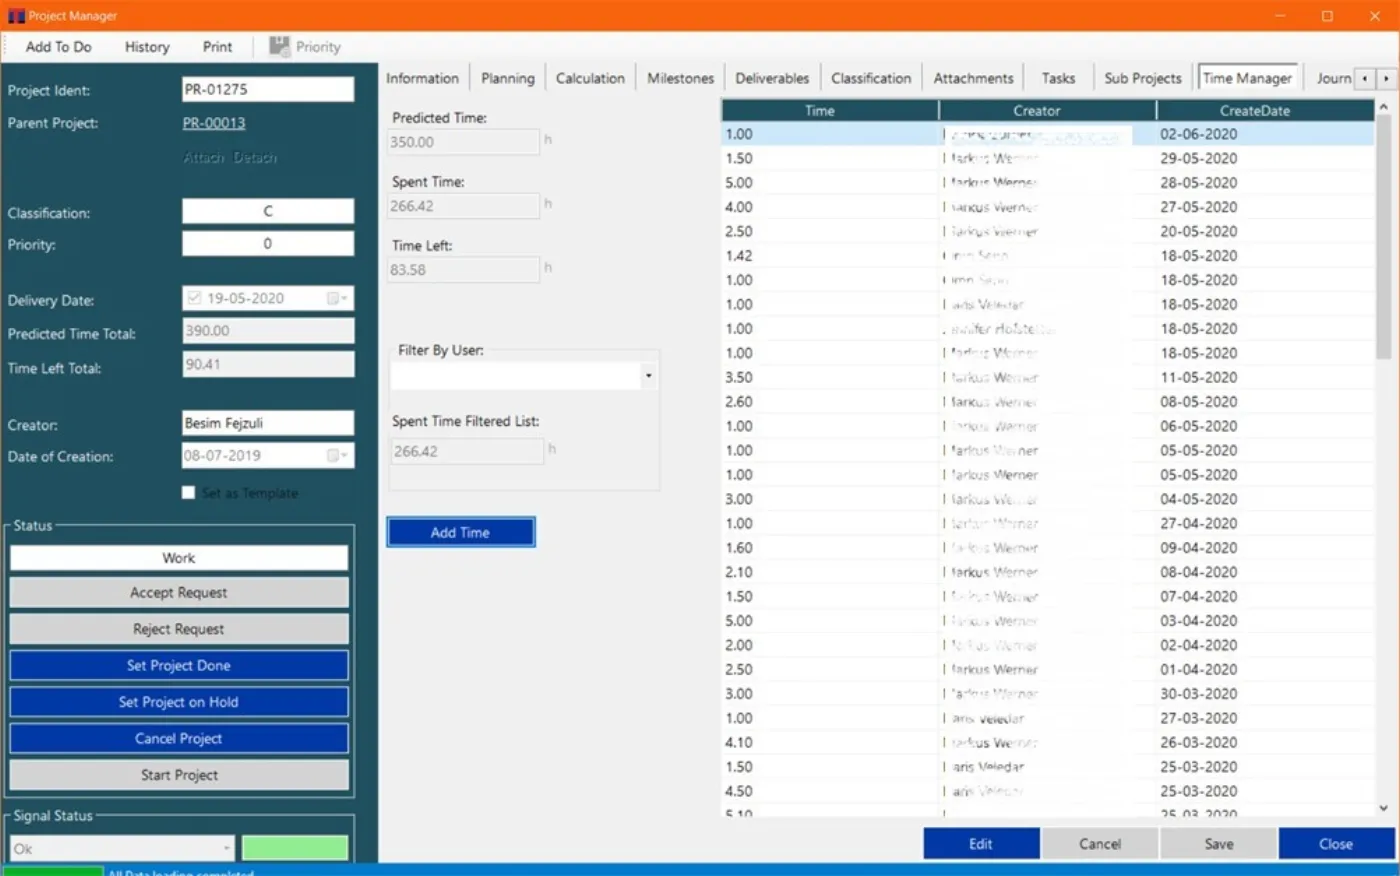The image size is (1400, 876).
Task: Click the Creator field Besim Fejzuli
Action: (268, 423)
